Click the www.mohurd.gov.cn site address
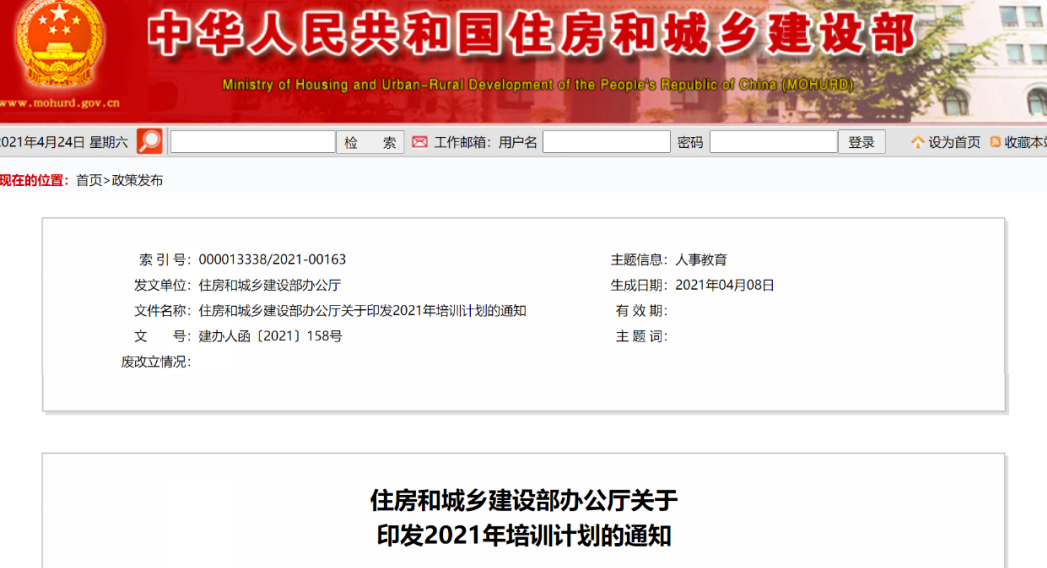Viewport: 1047px width, 568px height. [60, 103]
